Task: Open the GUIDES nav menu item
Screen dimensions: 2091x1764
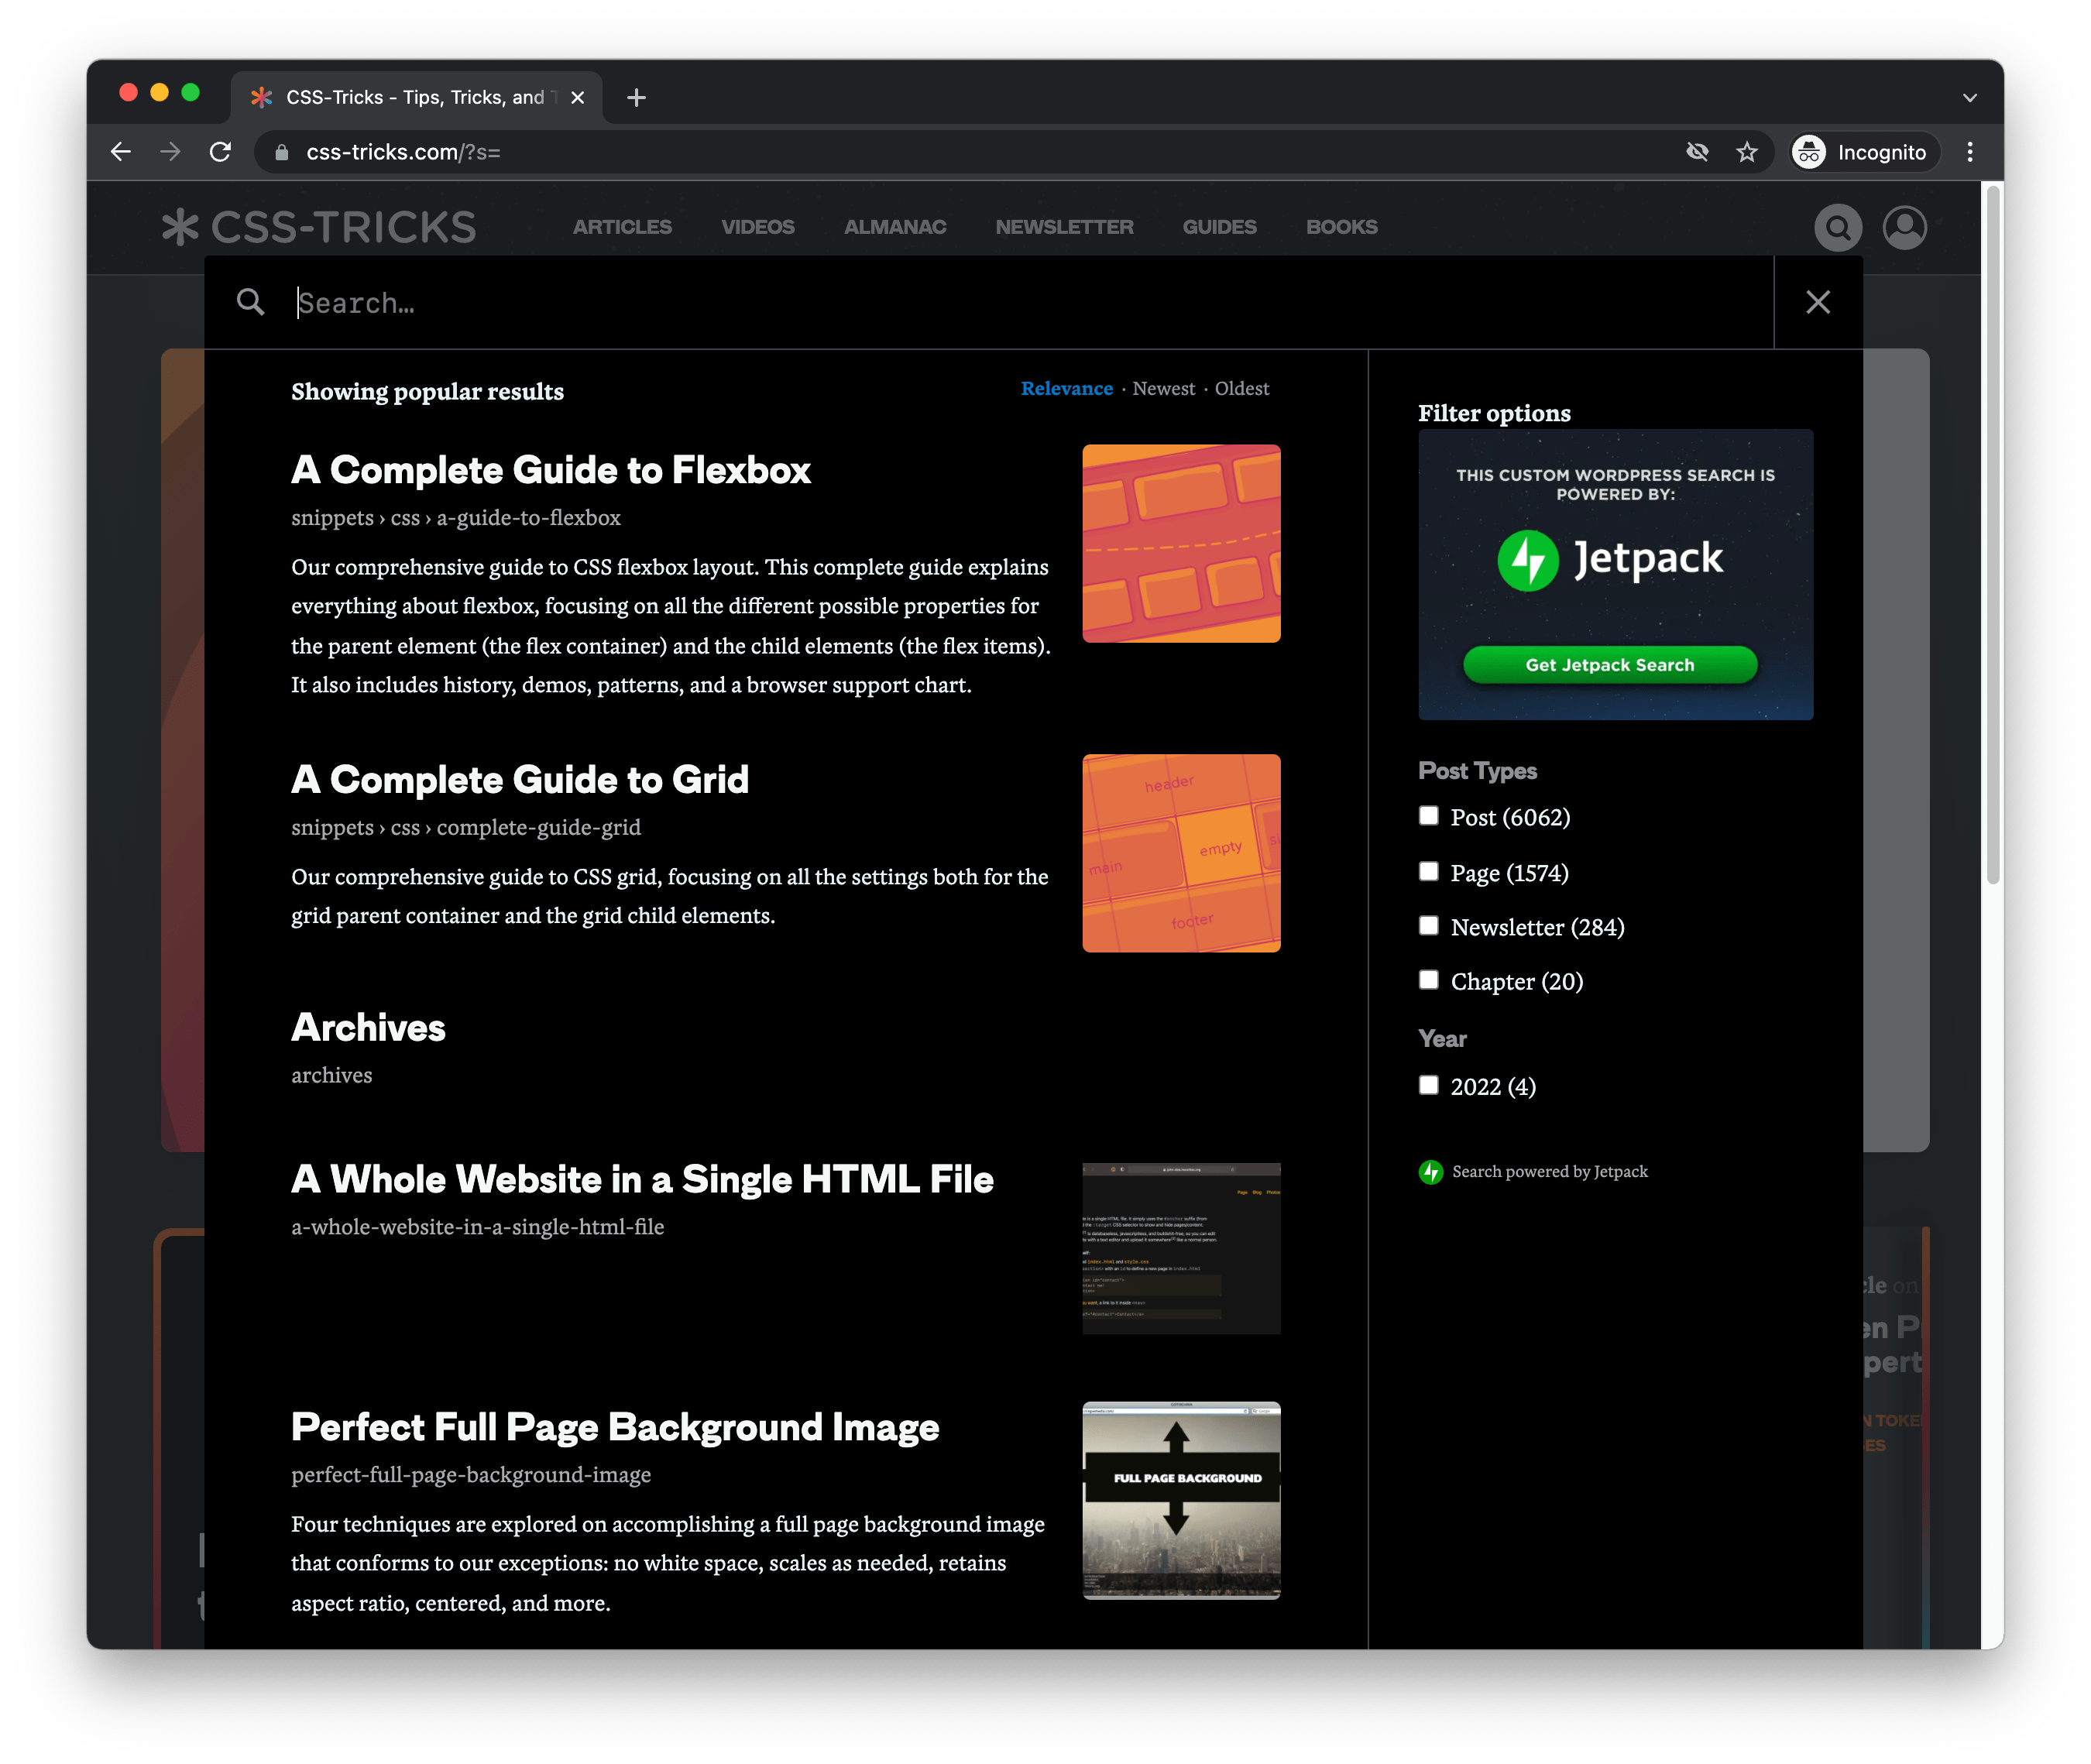Action: (x=1218, y=227)
